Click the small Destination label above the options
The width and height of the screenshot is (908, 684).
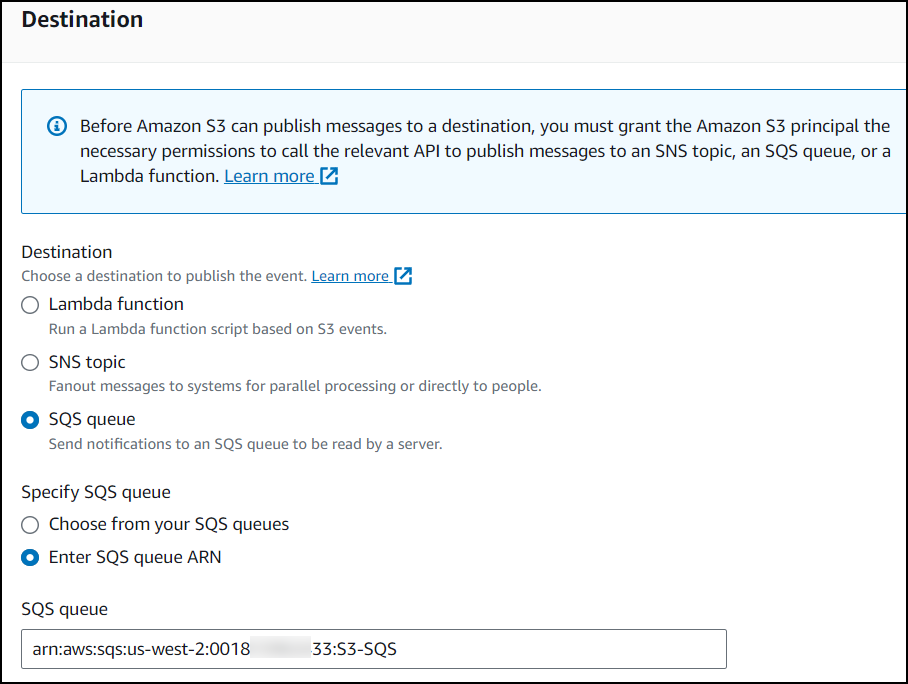[x=67, y=252]
